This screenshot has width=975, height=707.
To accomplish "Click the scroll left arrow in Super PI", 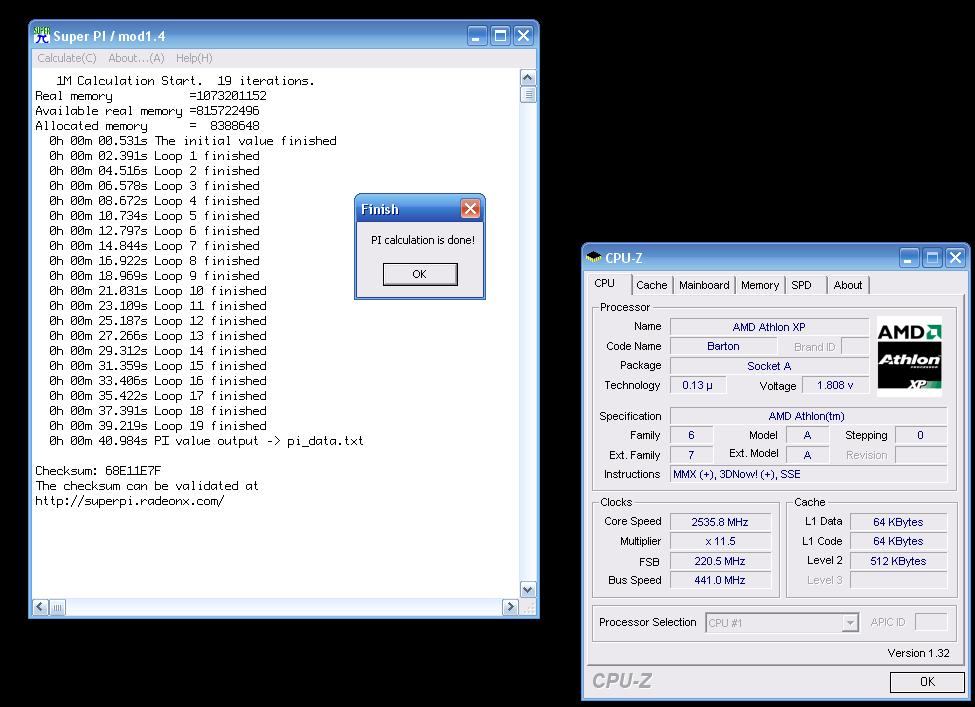I will (x=40, y=607).
